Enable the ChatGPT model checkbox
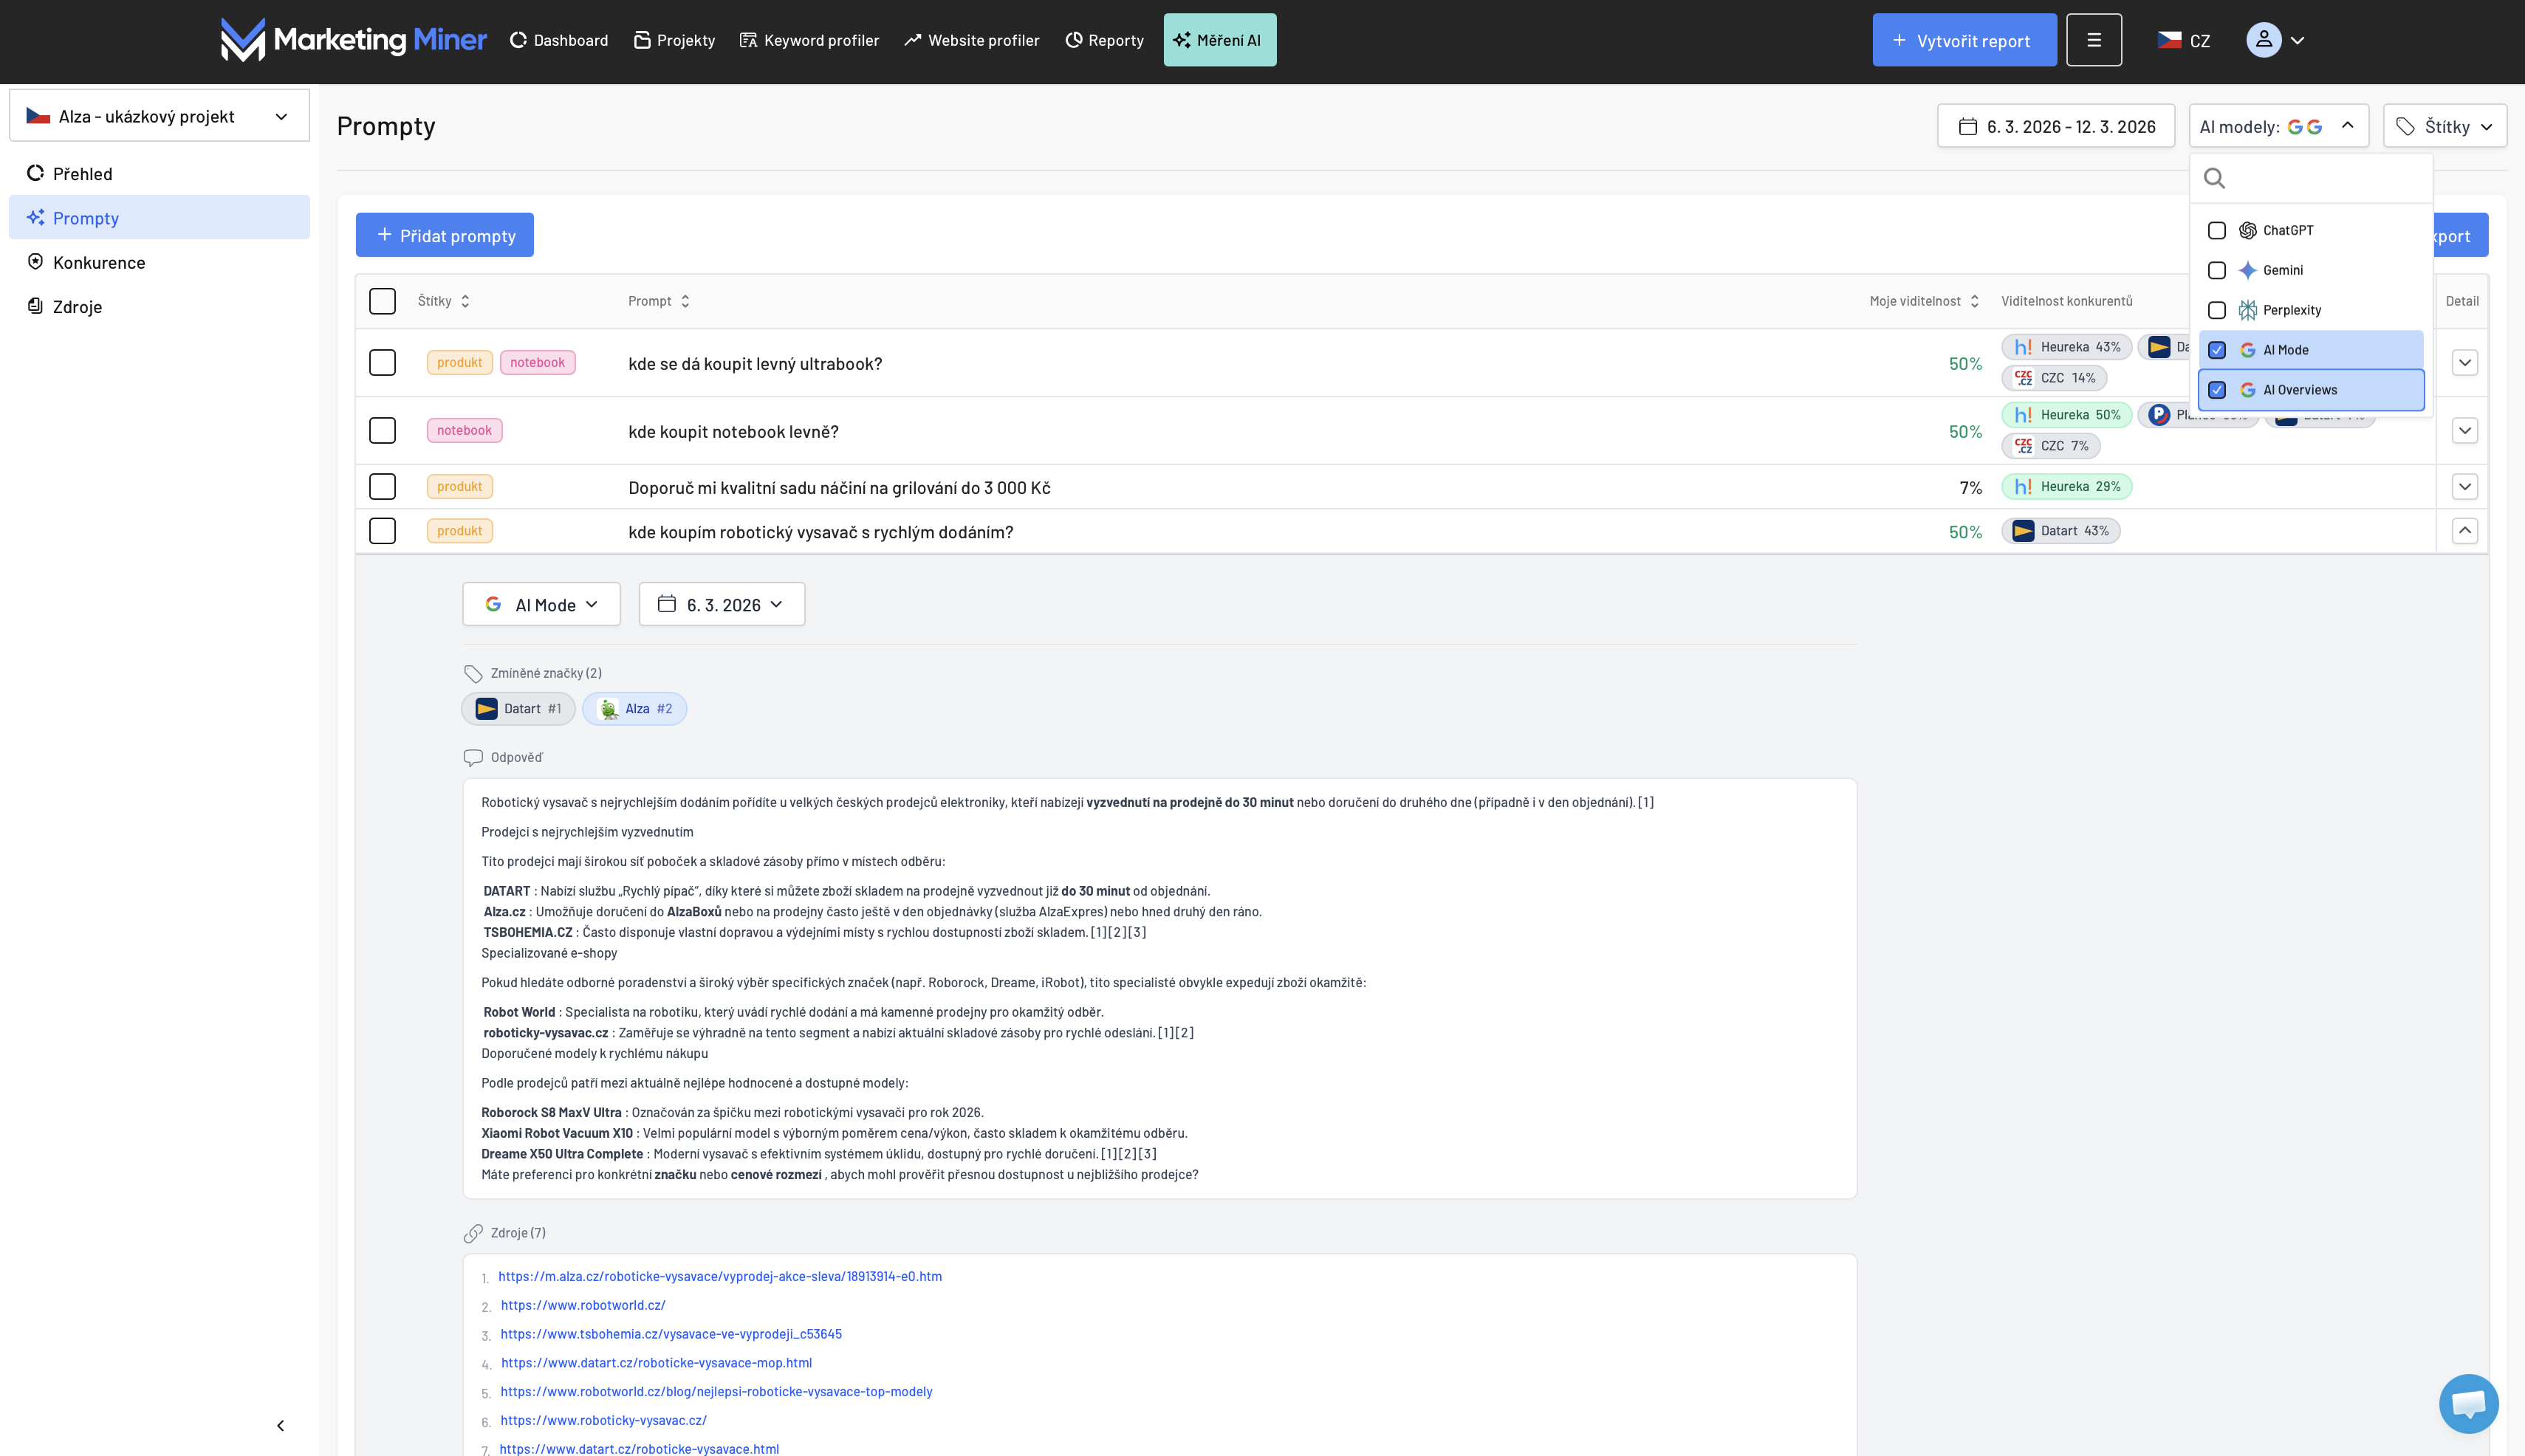 click(2217, 230)
